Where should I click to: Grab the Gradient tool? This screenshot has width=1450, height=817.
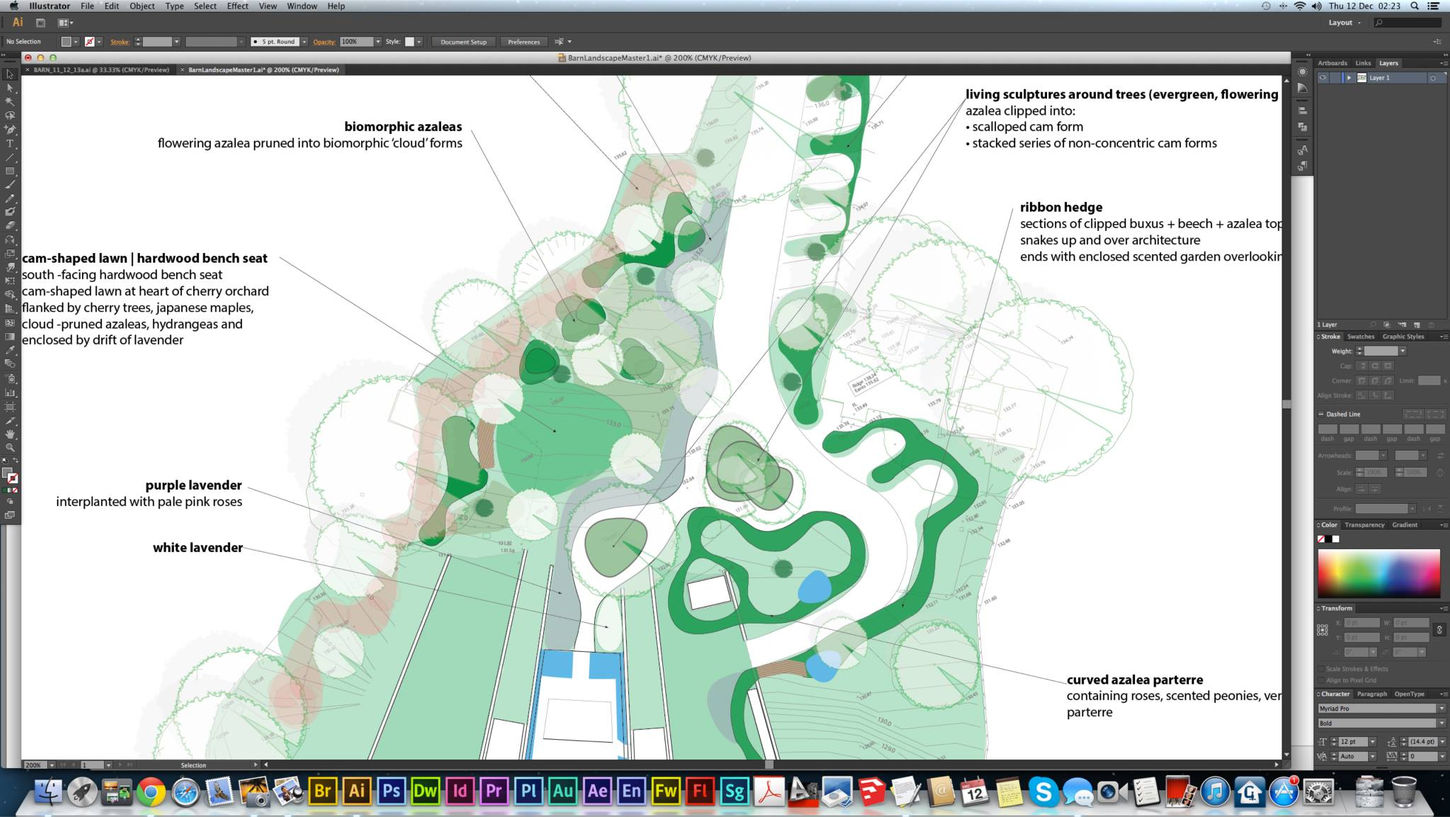[x=10, y=337]
